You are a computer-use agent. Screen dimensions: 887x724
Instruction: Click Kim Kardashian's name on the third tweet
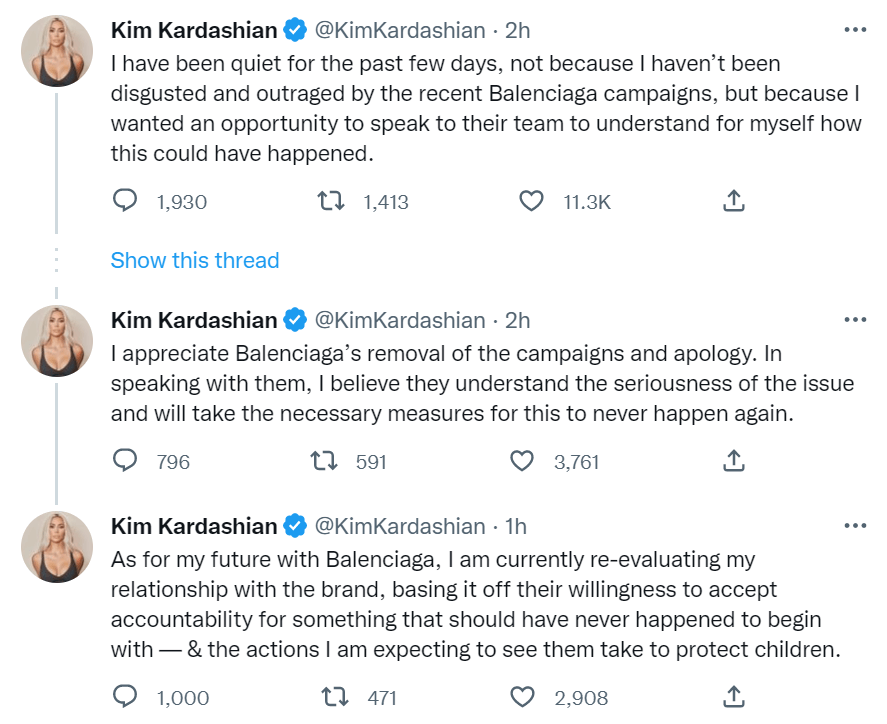[x=194, y=526]
